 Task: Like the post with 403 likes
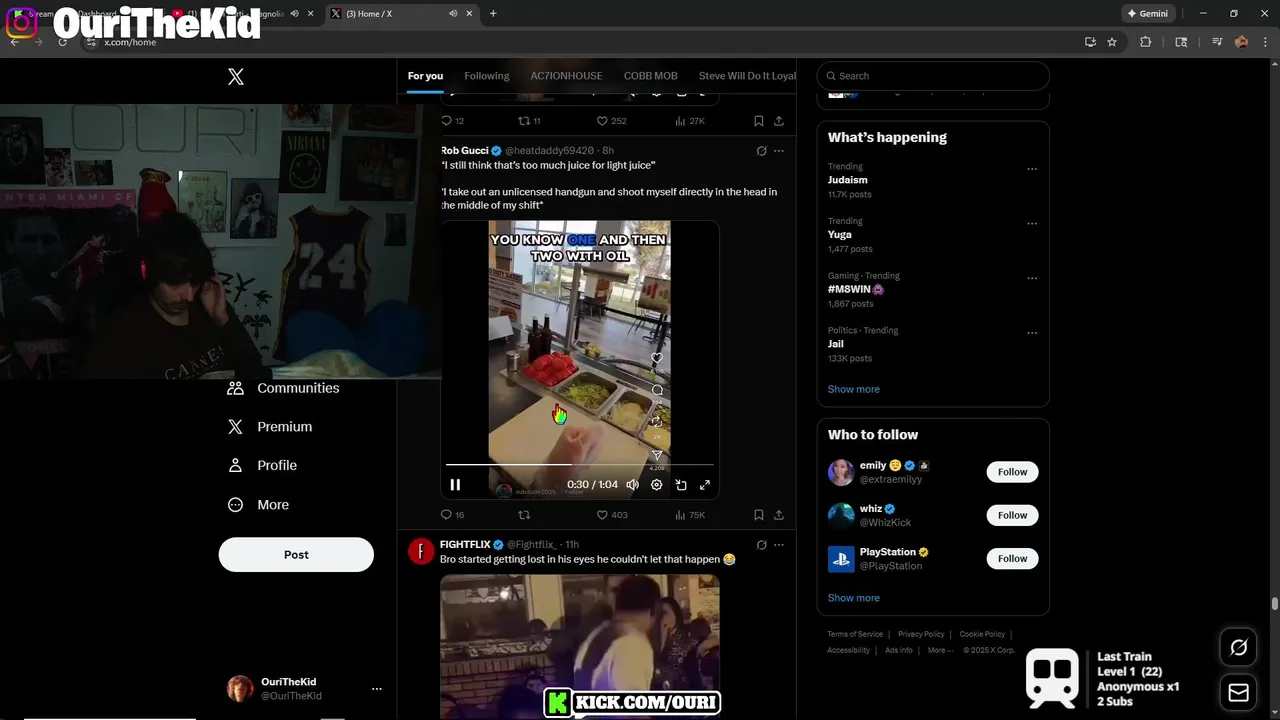612,515
